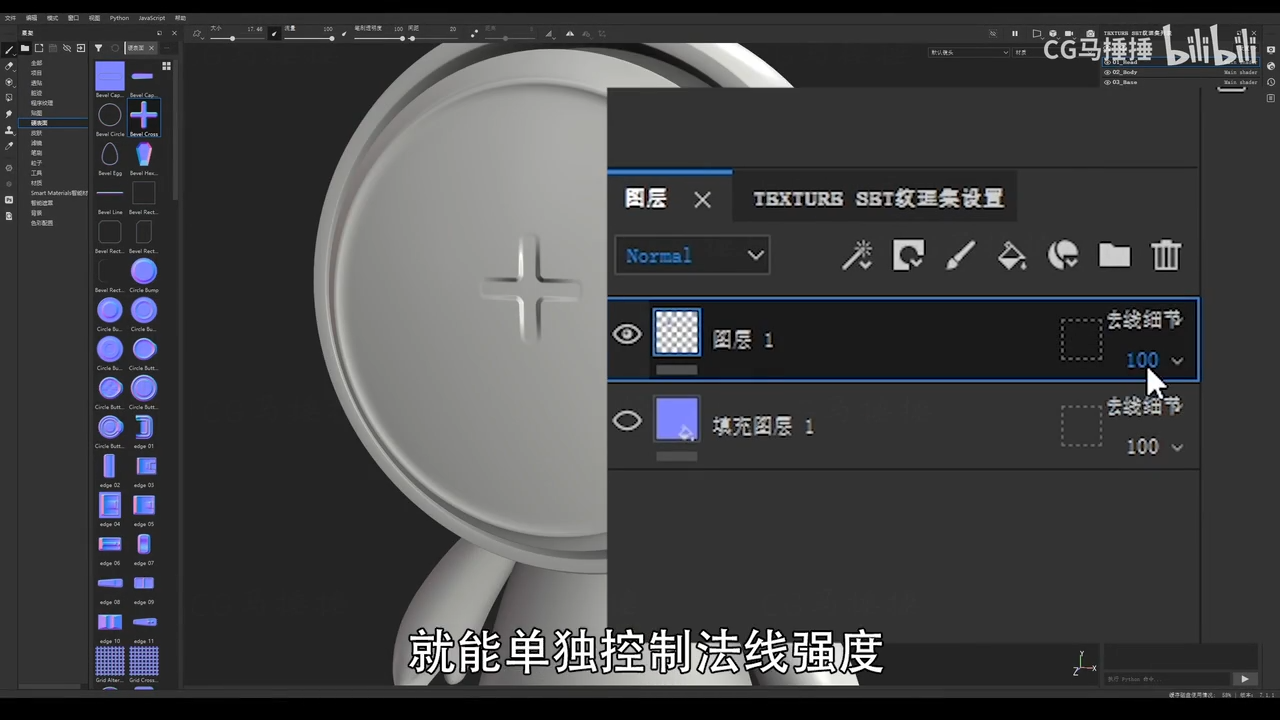Select 全部 category in shelf
This screenshot has height=720, width=1280.
click(x=36, y=63)
